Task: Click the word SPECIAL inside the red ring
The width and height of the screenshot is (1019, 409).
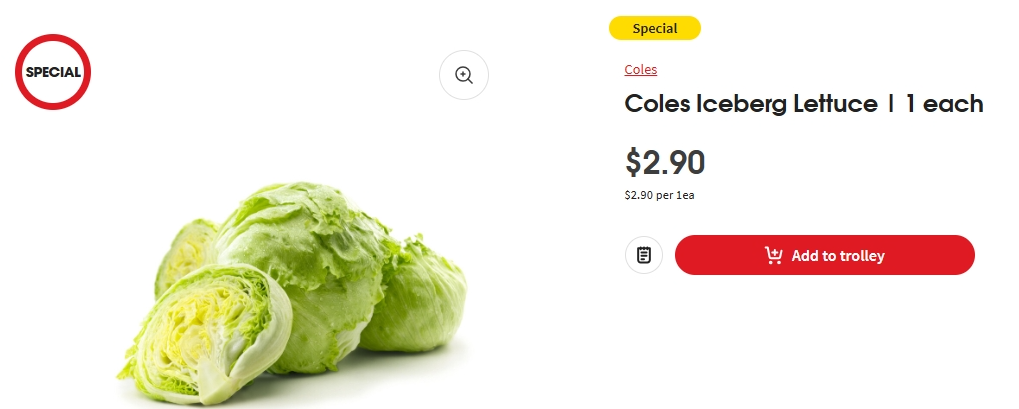Action: coord(53,73)
